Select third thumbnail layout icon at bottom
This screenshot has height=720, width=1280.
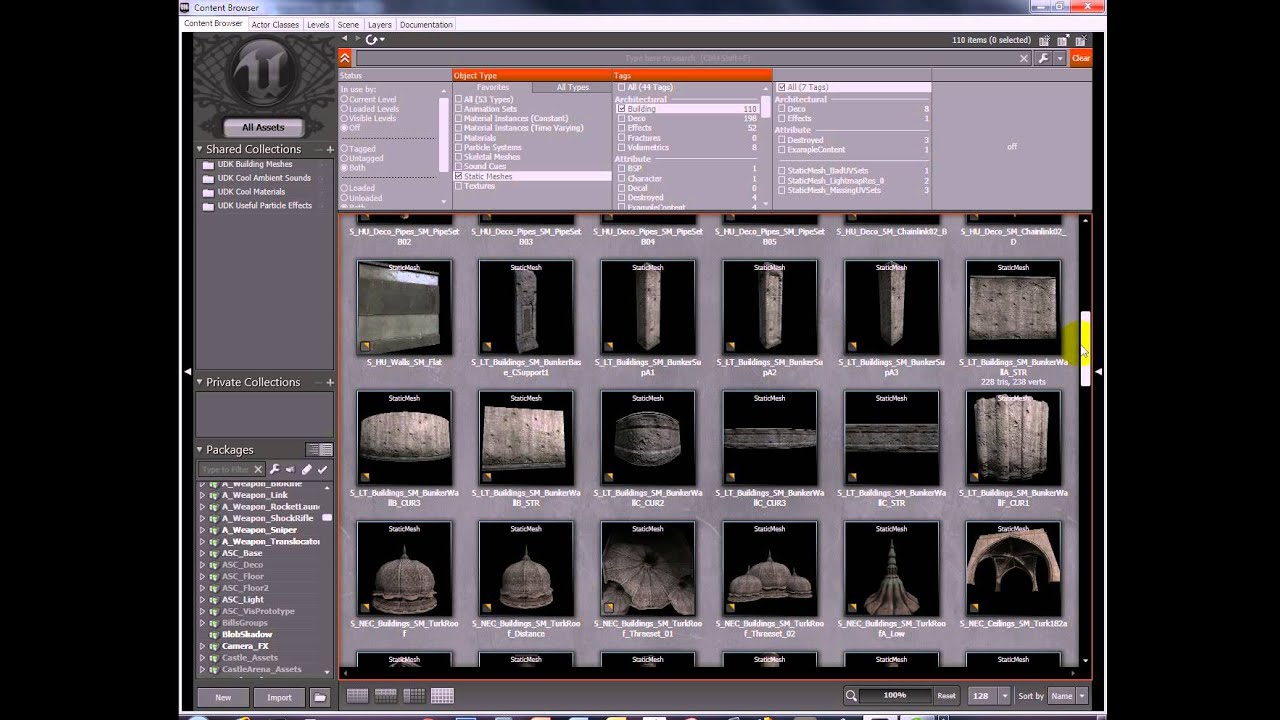tap(413, 696)
